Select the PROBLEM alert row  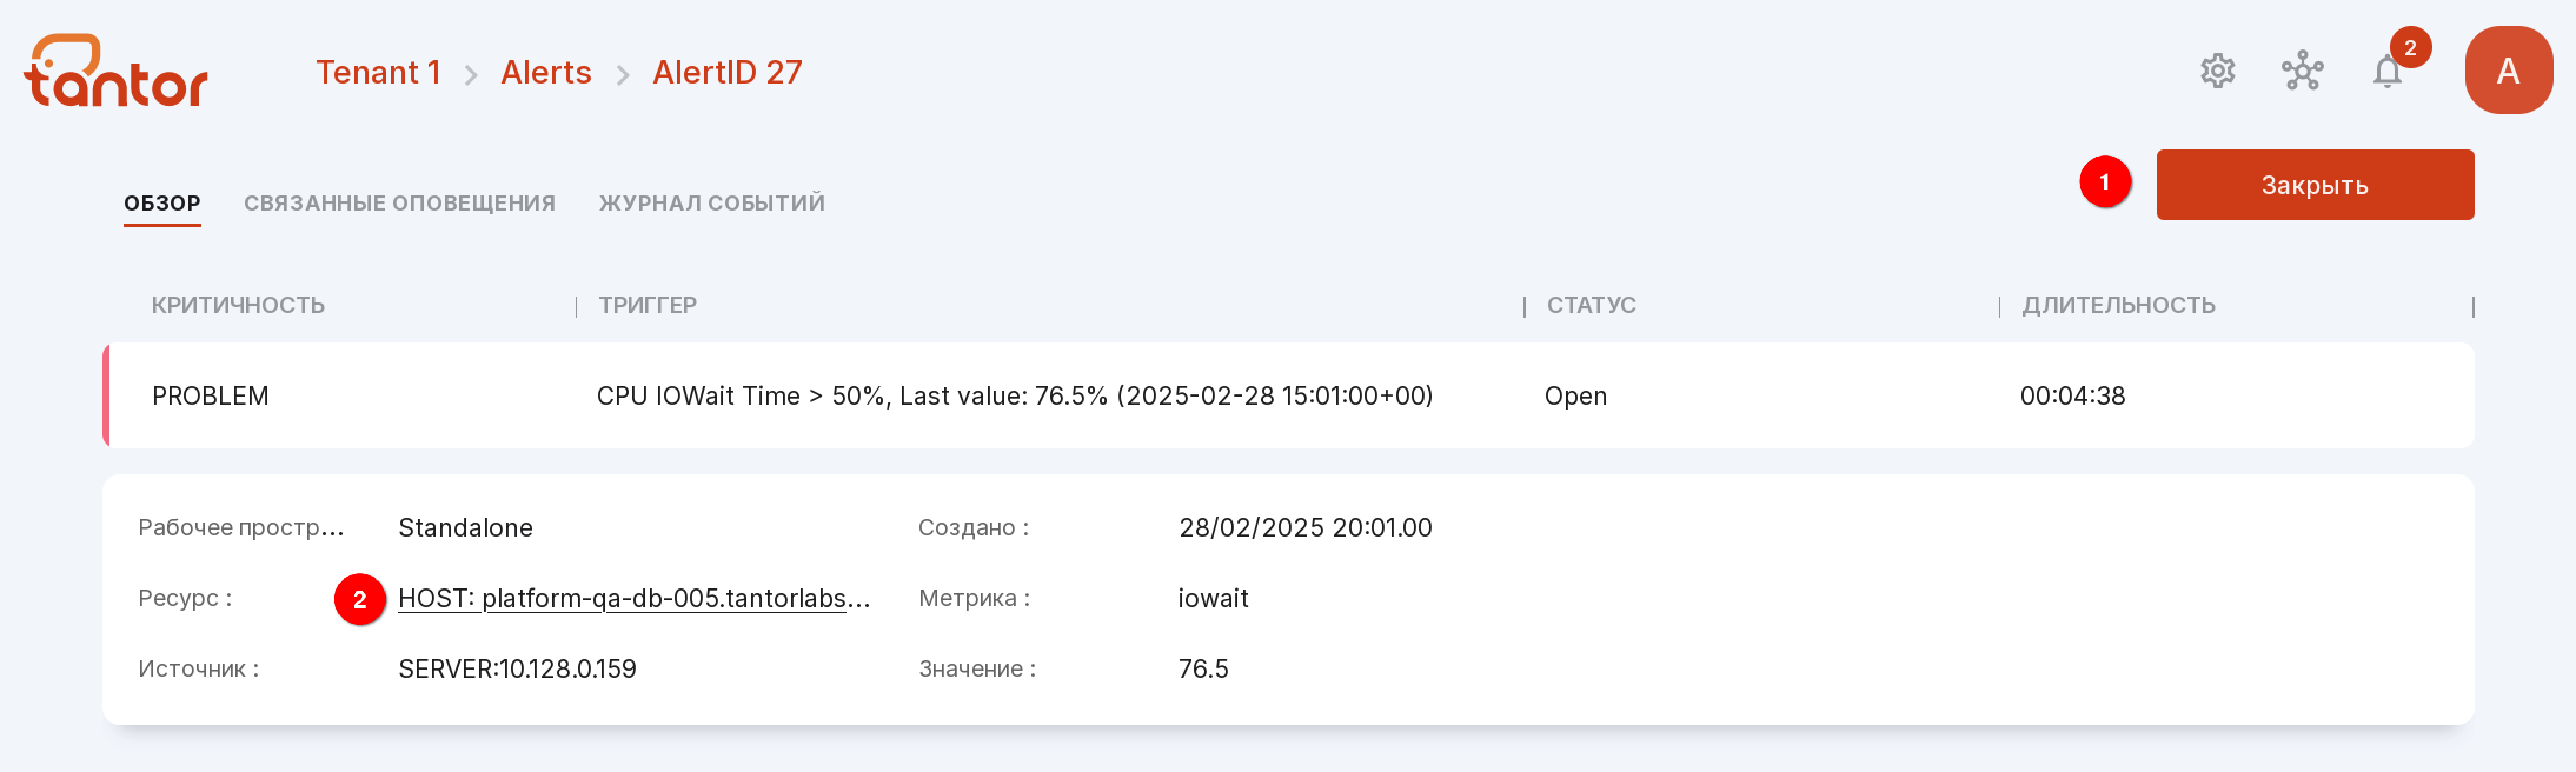click(1288, 396)
